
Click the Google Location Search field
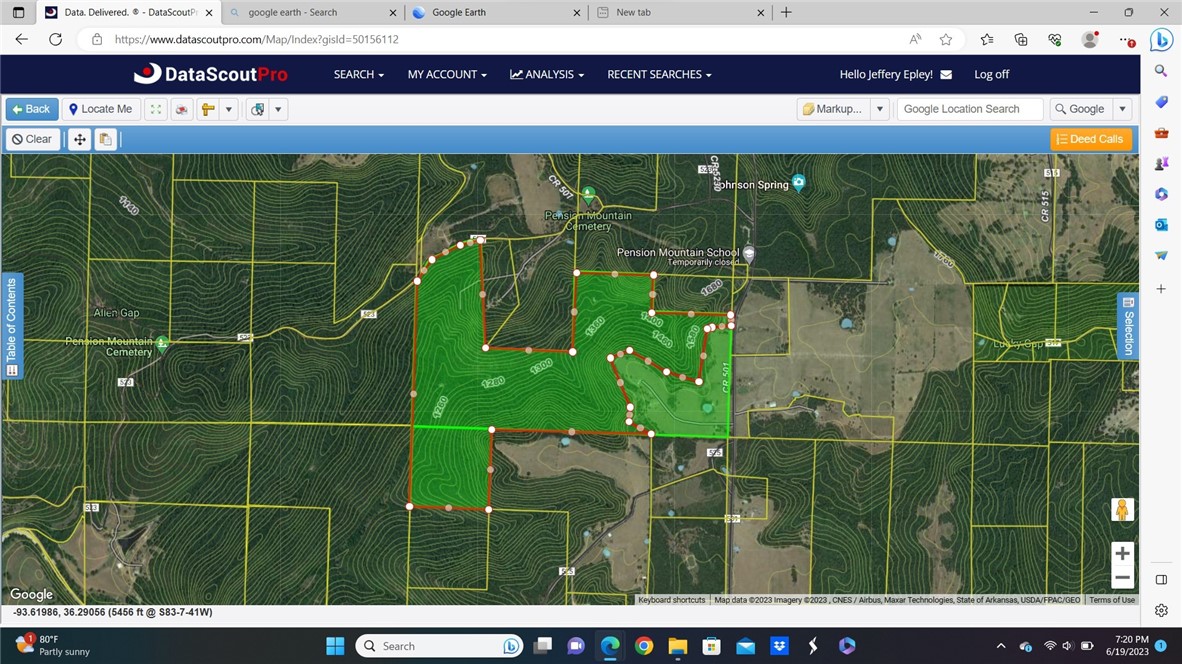tap(969, 109)
